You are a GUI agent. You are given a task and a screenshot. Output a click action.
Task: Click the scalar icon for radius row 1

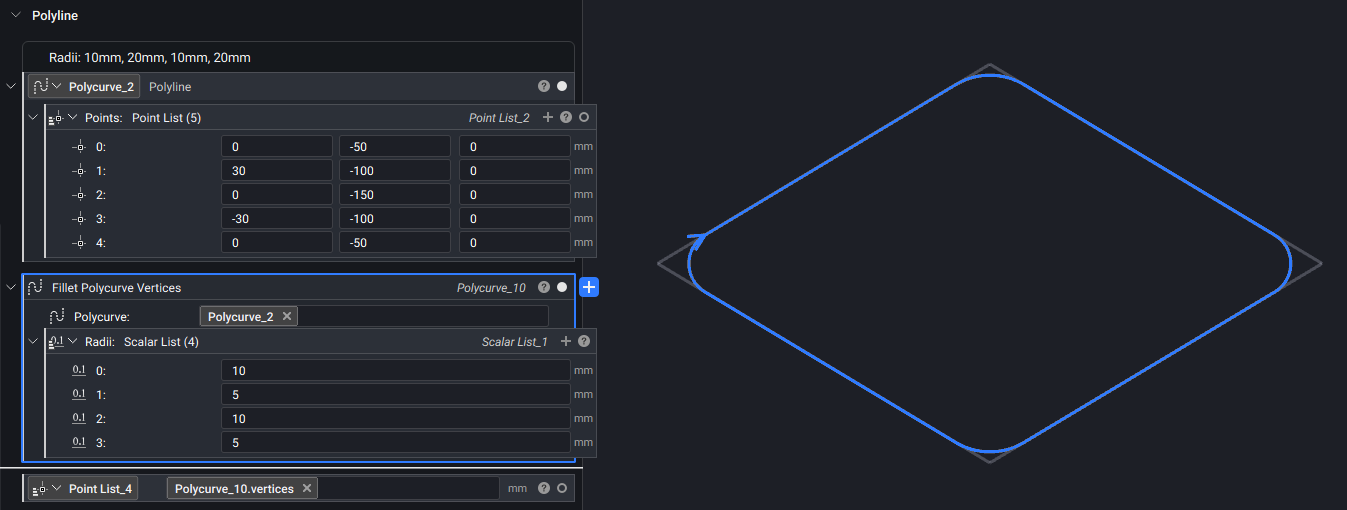click(80, 395)
